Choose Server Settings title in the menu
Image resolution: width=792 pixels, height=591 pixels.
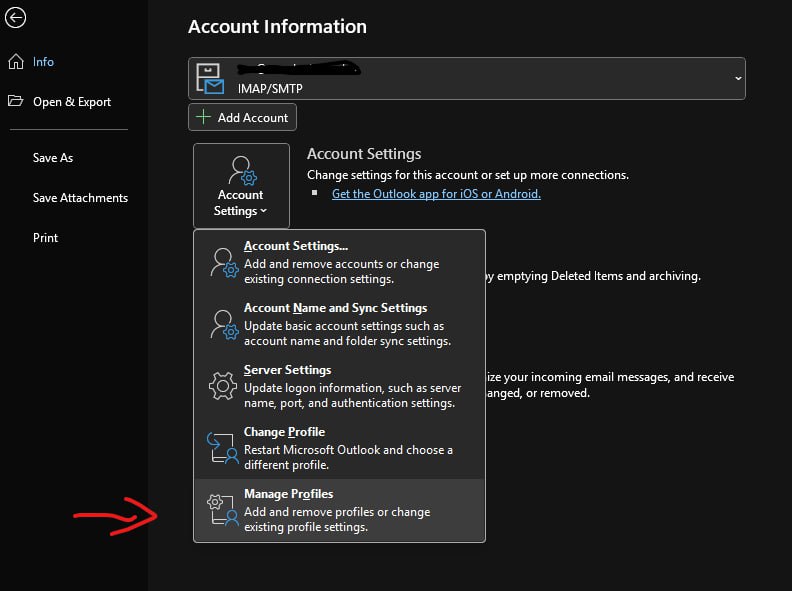pyautogui.click(x=287, y=370)
